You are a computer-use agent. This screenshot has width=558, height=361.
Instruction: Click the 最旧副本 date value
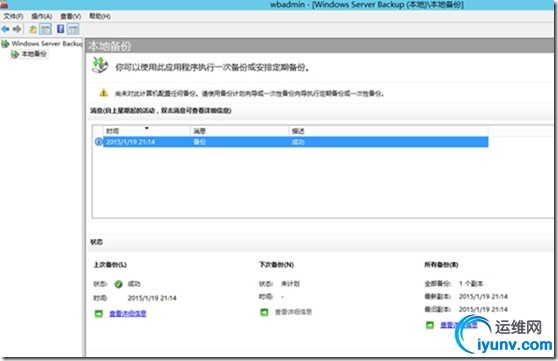483,309
